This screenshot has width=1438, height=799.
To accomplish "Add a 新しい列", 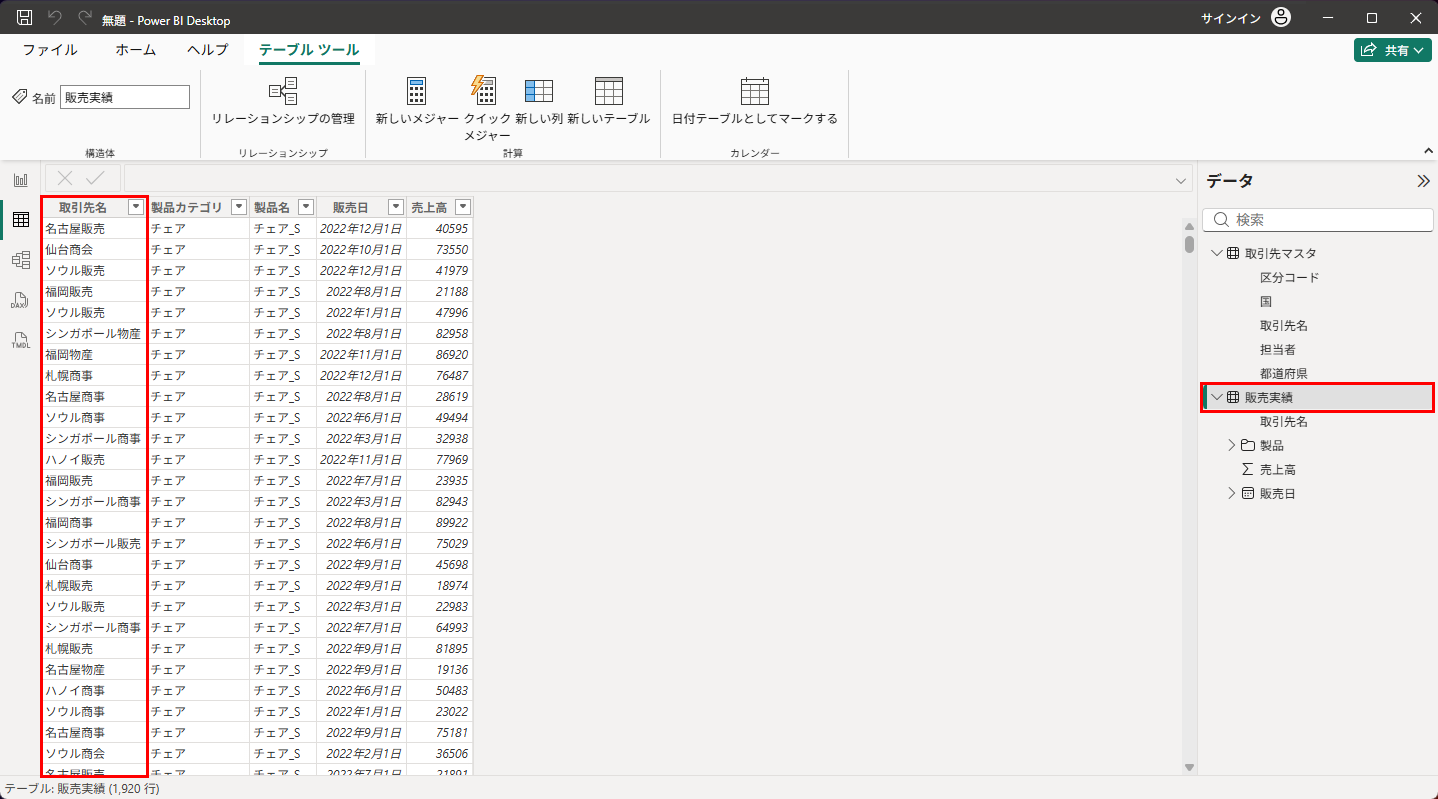I will [538, 101].
